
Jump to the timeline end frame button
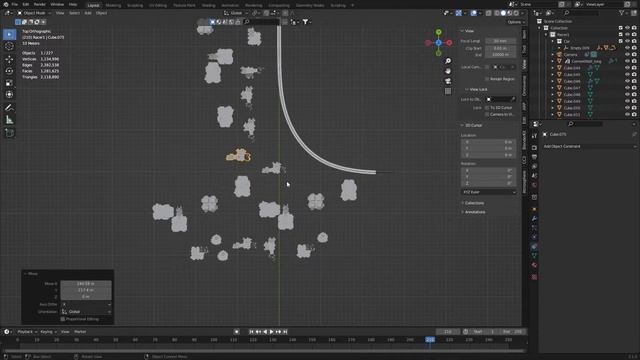pos(285,332)
